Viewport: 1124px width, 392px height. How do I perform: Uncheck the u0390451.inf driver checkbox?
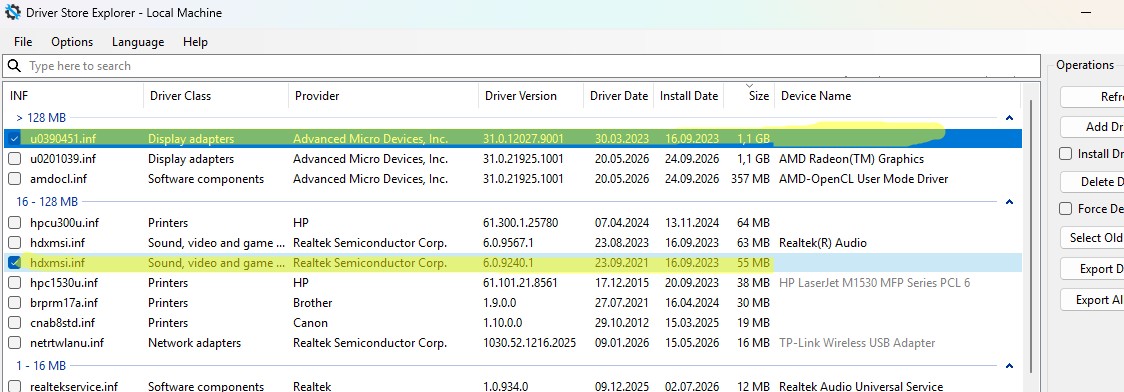[x=14, y=138]
